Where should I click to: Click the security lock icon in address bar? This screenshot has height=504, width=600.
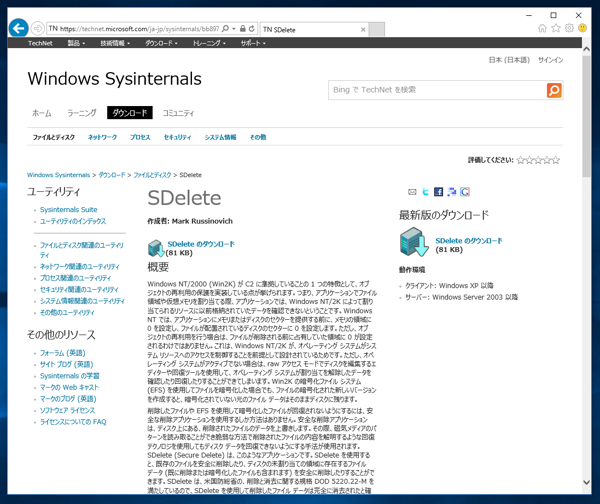pyautogui.click(x=243, y=29)
